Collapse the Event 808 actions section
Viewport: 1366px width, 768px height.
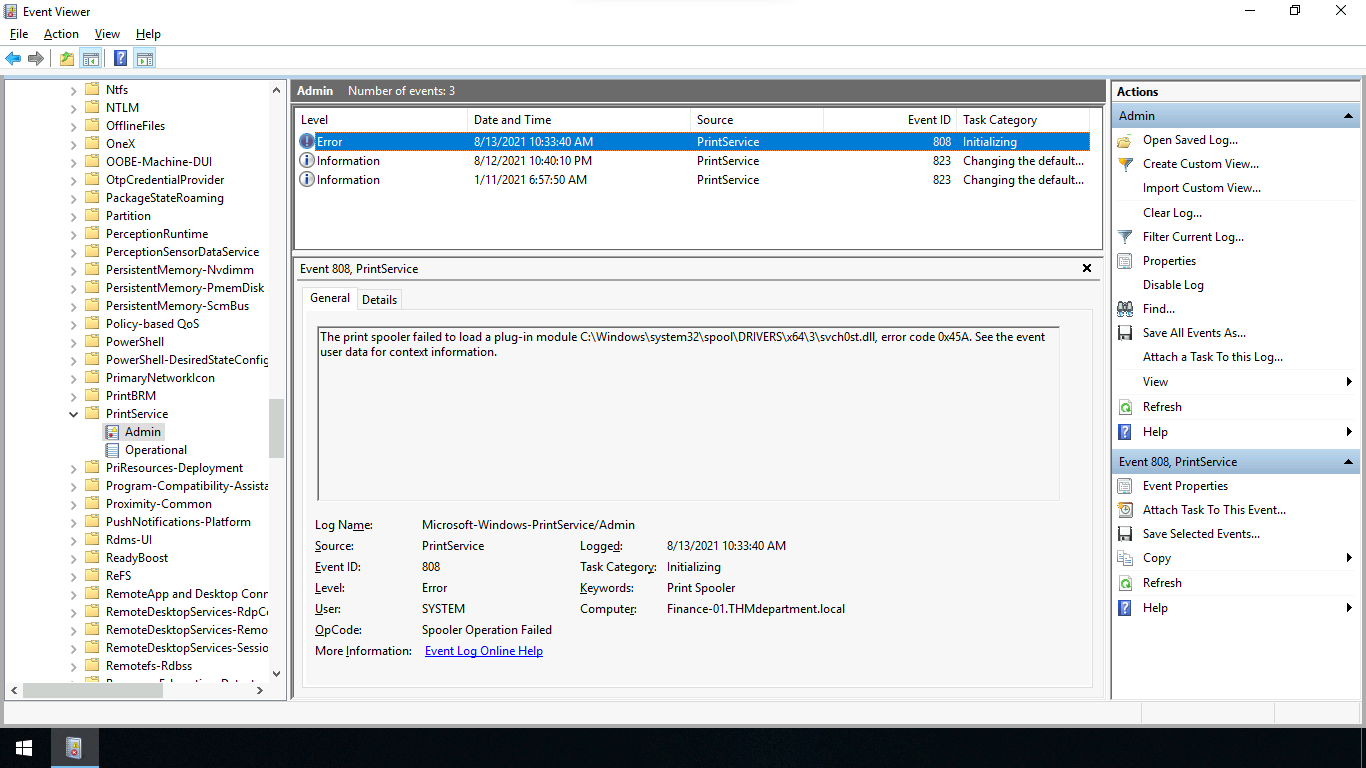pyautogui.click(x=1348, y=462)
